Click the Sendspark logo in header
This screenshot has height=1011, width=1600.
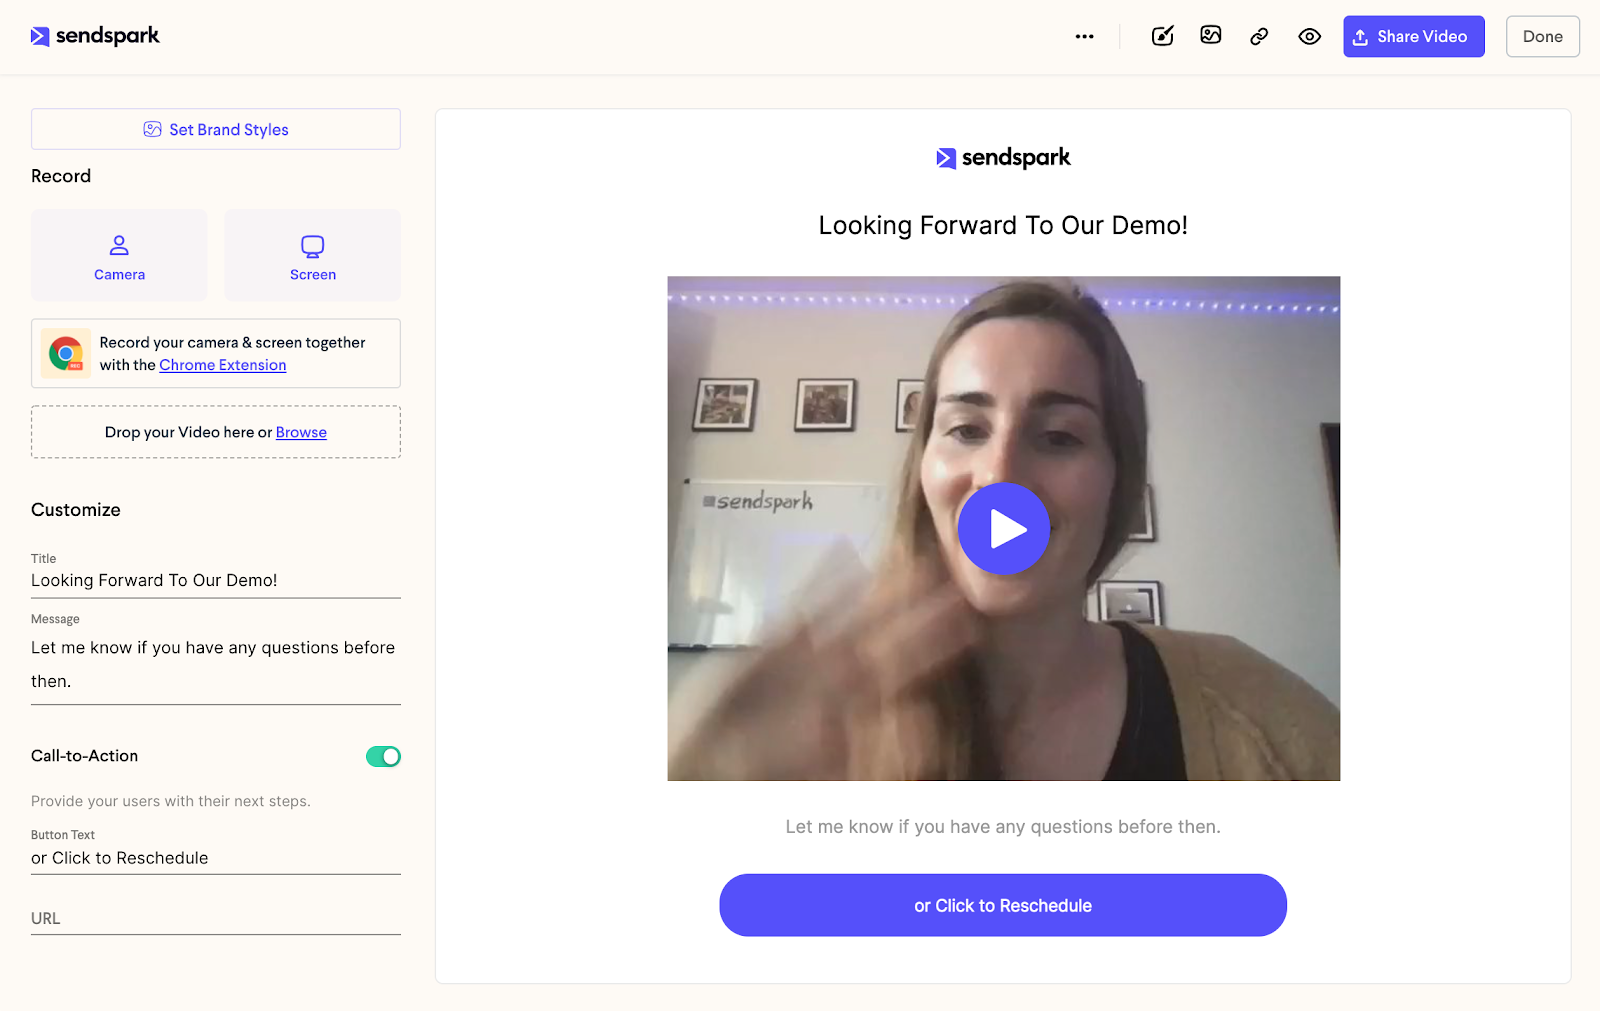95,36
